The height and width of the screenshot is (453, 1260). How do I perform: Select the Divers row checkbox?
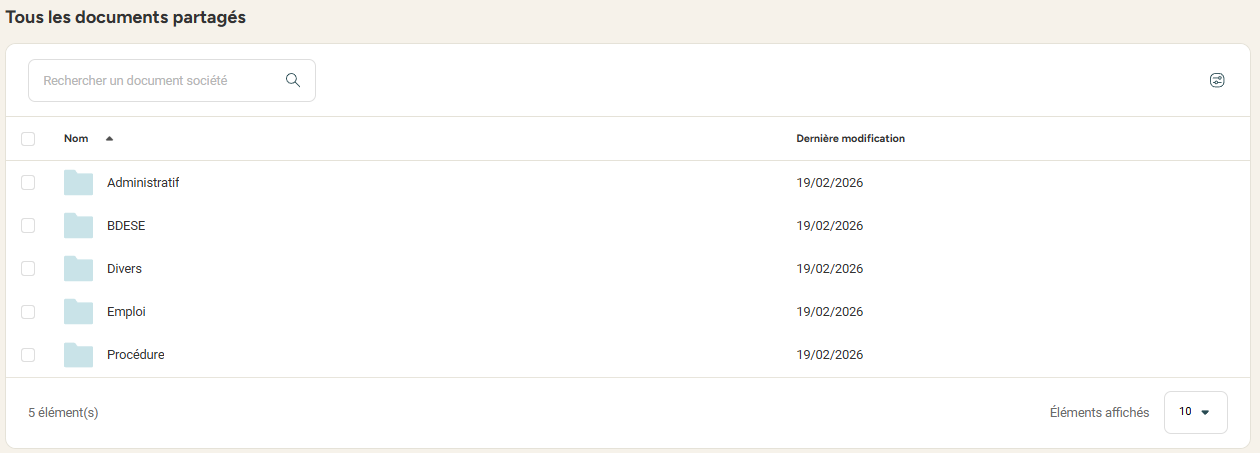point(28,269)
